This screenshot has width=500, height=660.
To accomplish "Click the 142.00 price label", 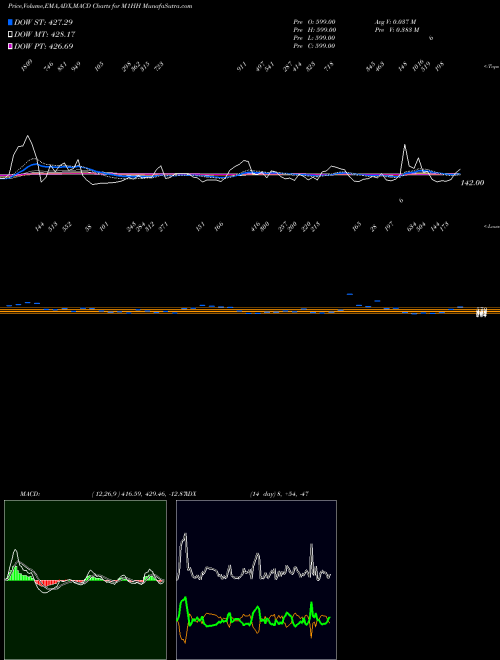I will point(472,183).
